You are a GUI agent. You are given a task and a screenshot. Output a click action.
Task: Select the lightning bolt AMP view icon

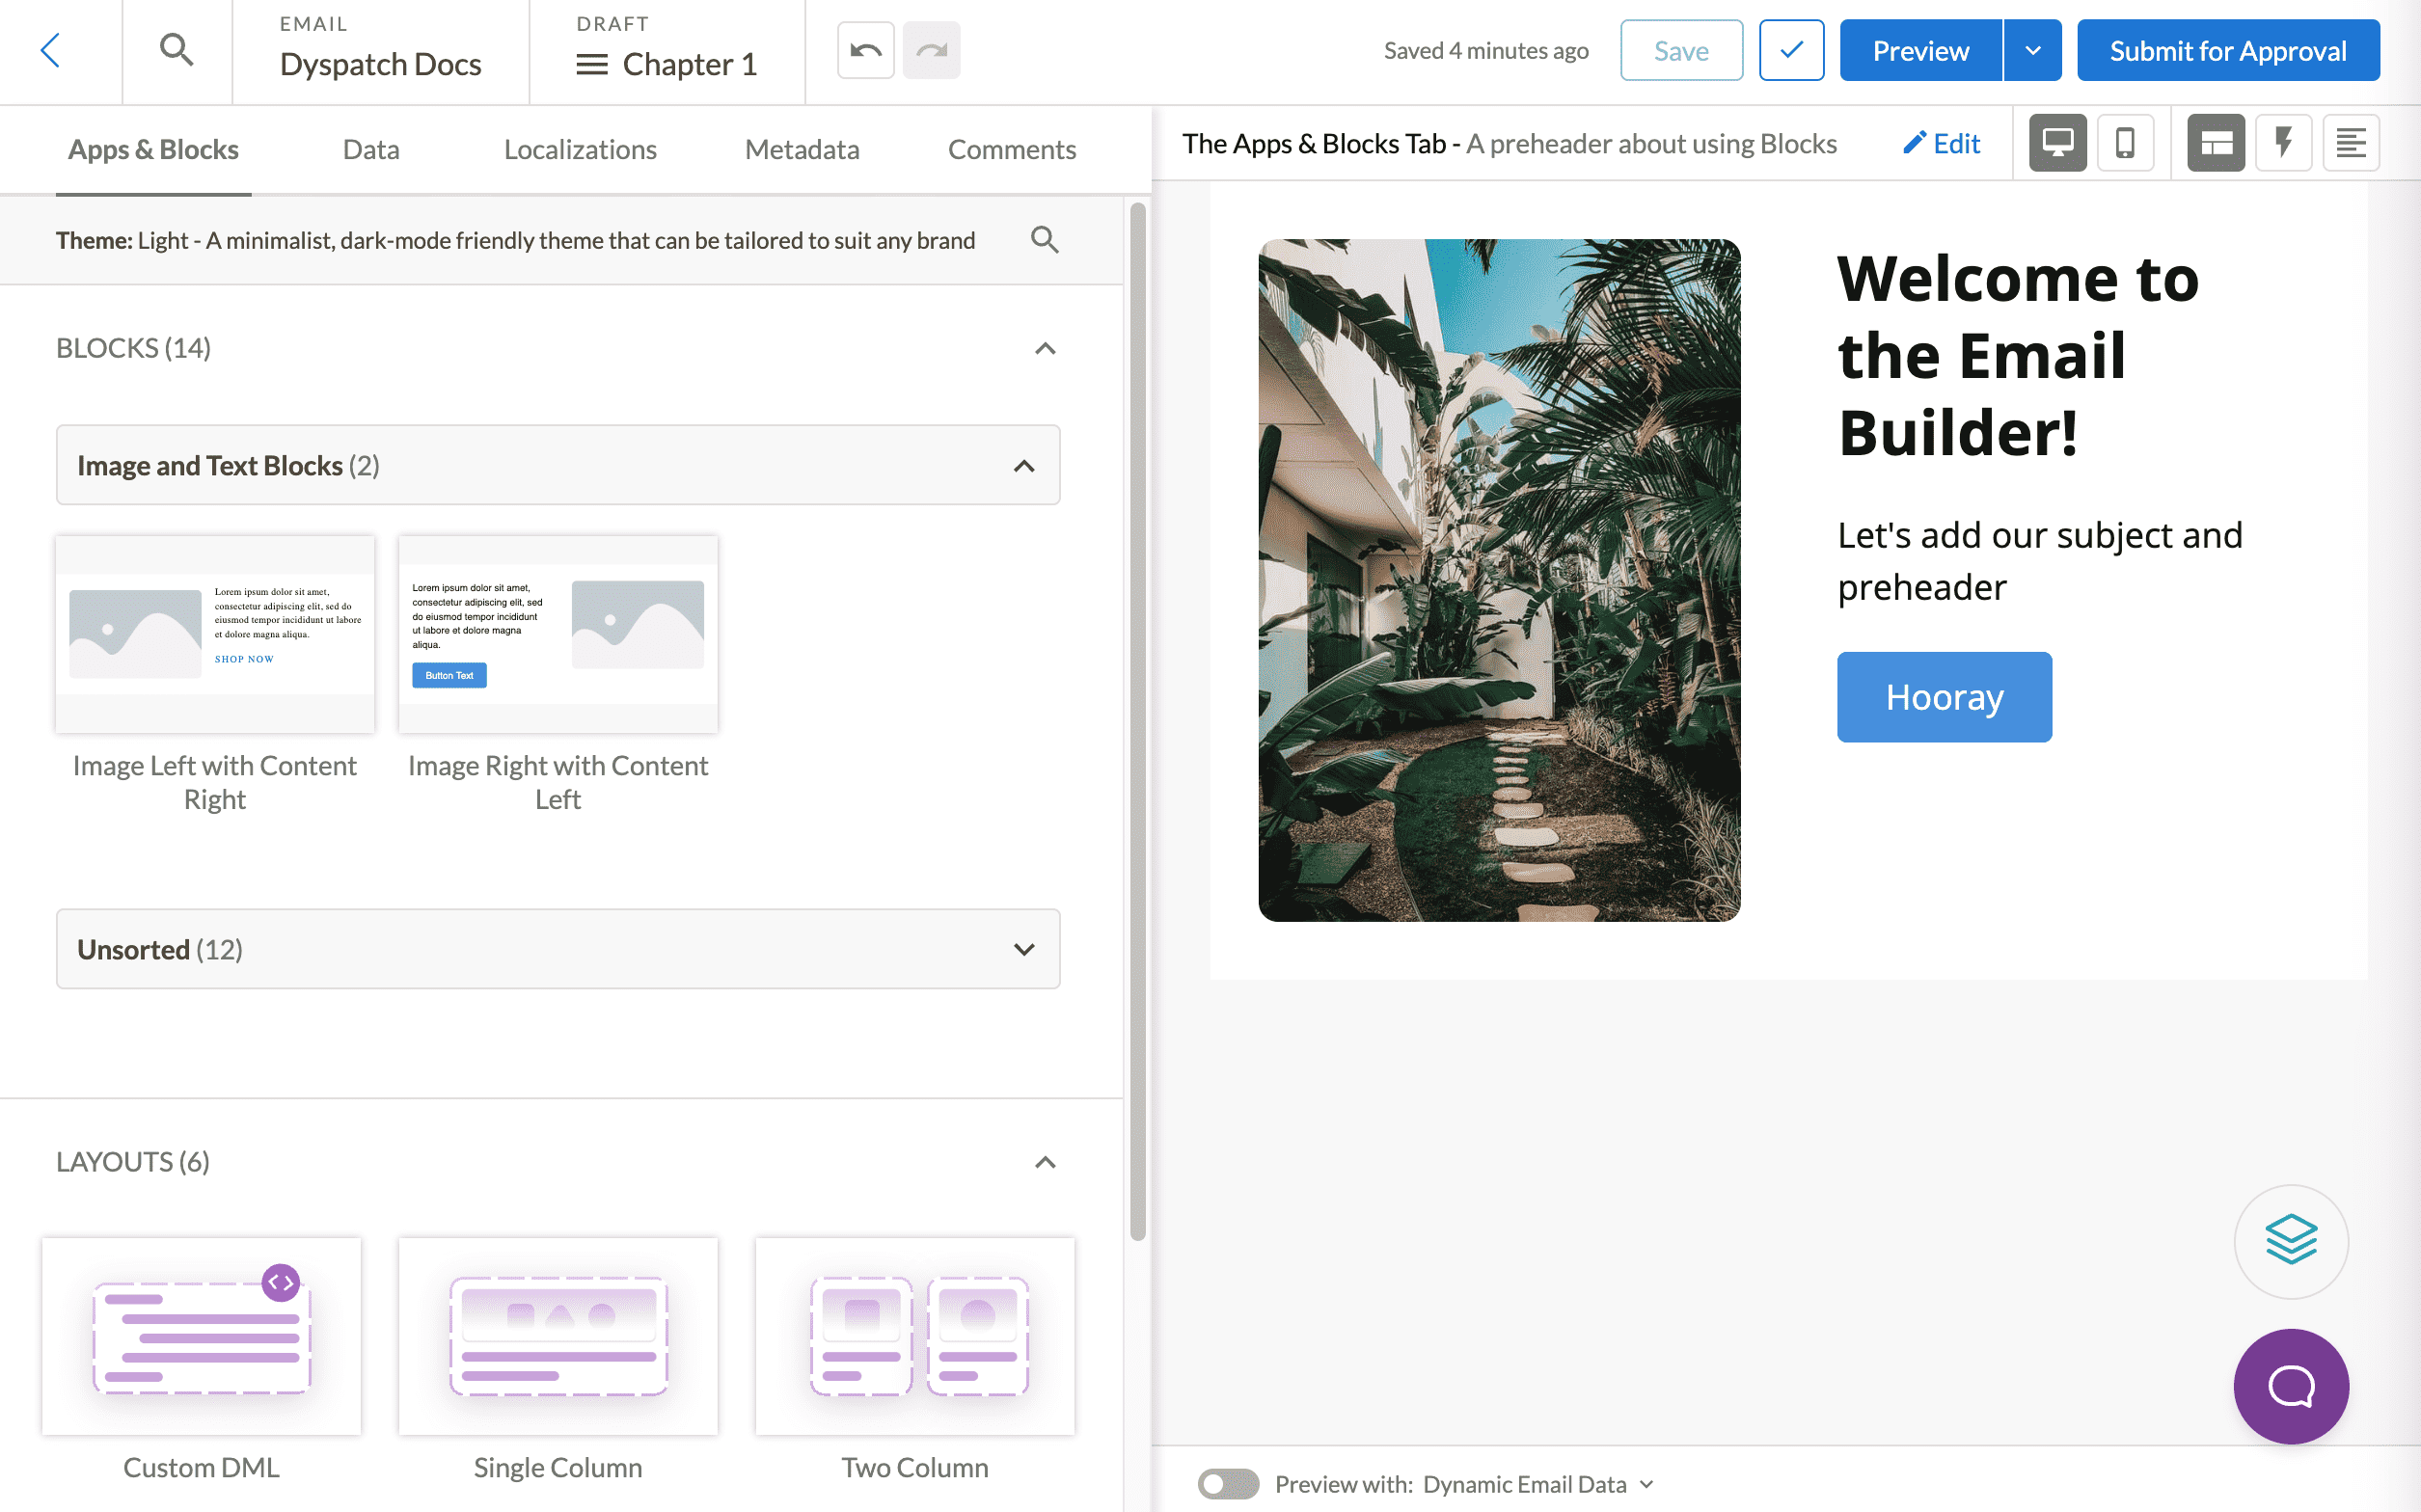pos(2283,143)
